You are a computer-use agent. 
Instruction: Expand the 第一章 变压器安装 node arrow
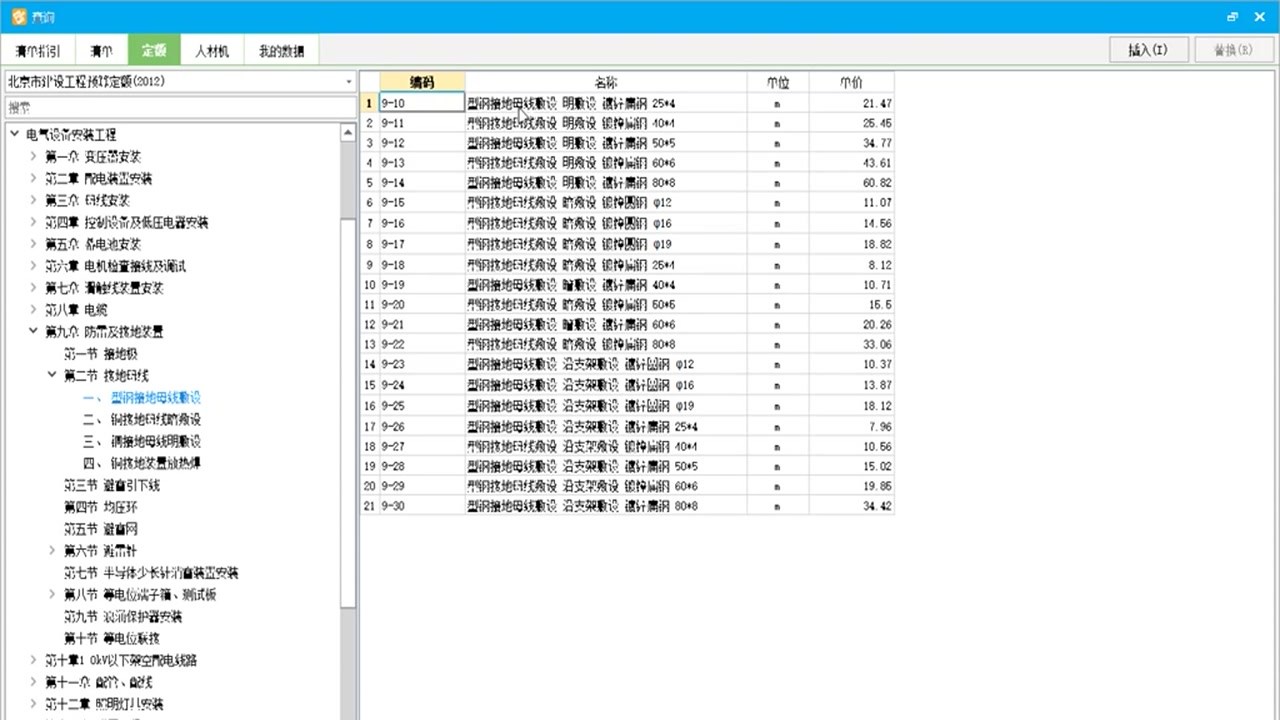click(33, 156)
